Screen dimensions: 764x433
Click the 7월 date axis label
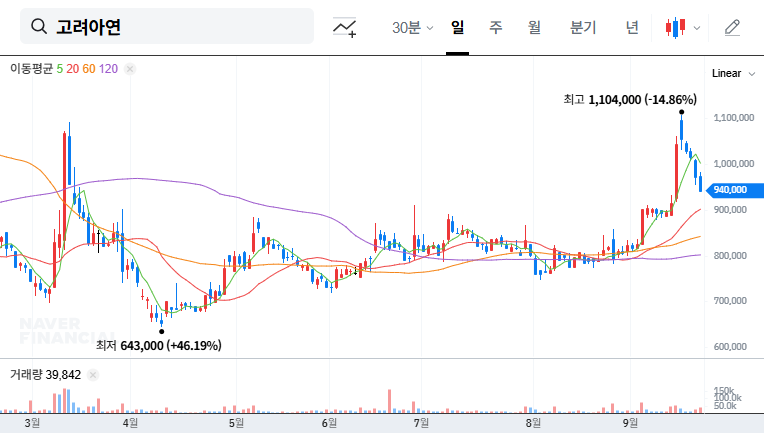point(421,423)
